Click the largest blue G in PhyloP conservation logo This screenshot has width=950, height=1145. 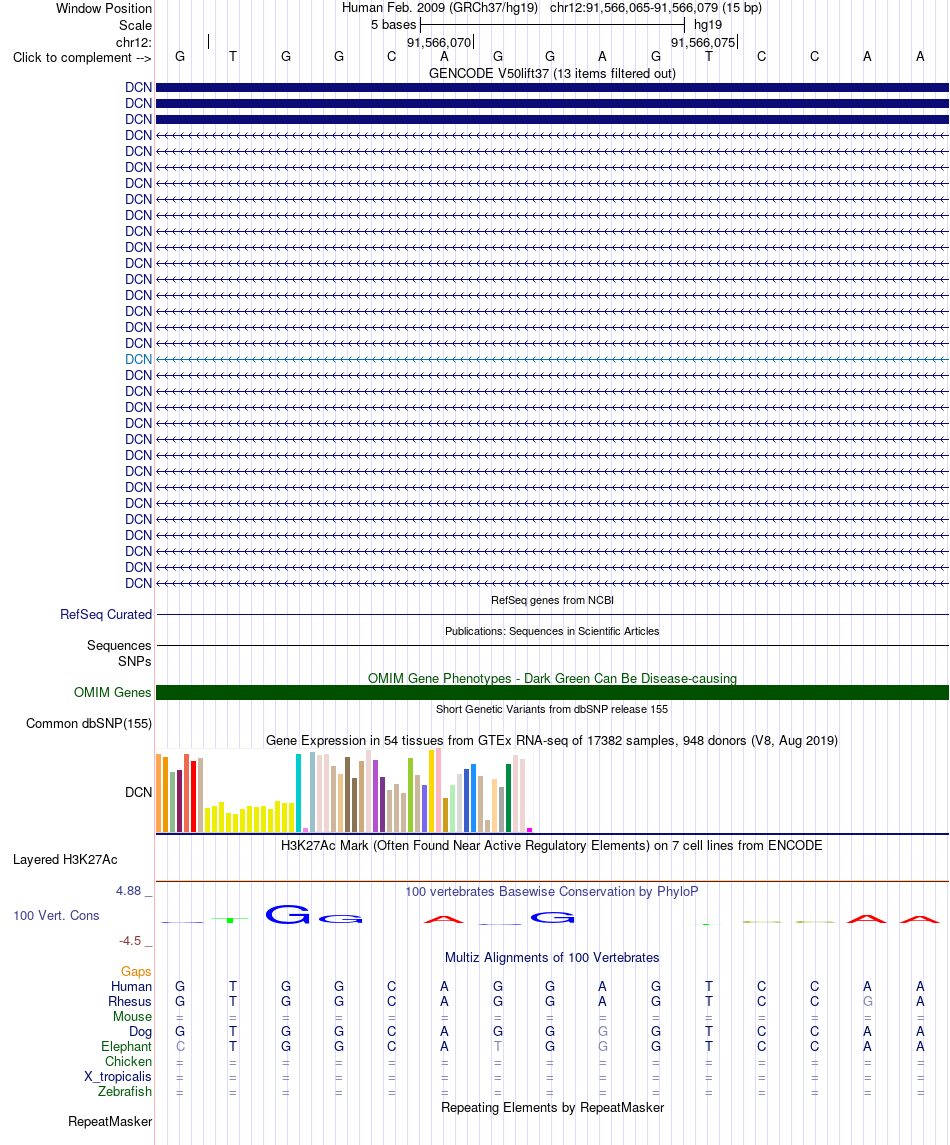pos(287,914)
